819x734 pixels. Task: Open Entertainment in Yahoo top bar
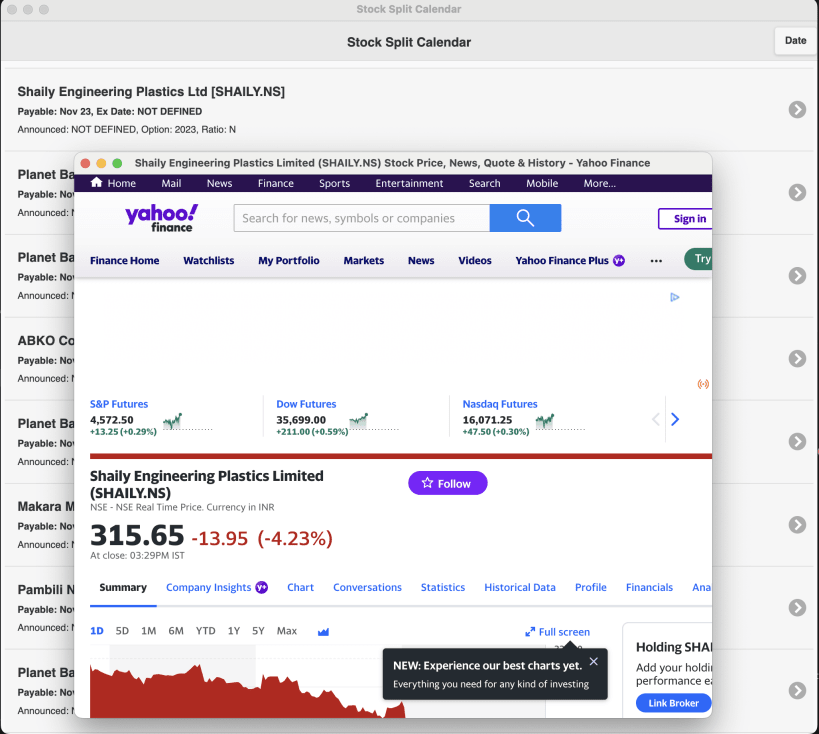point(409,183)
